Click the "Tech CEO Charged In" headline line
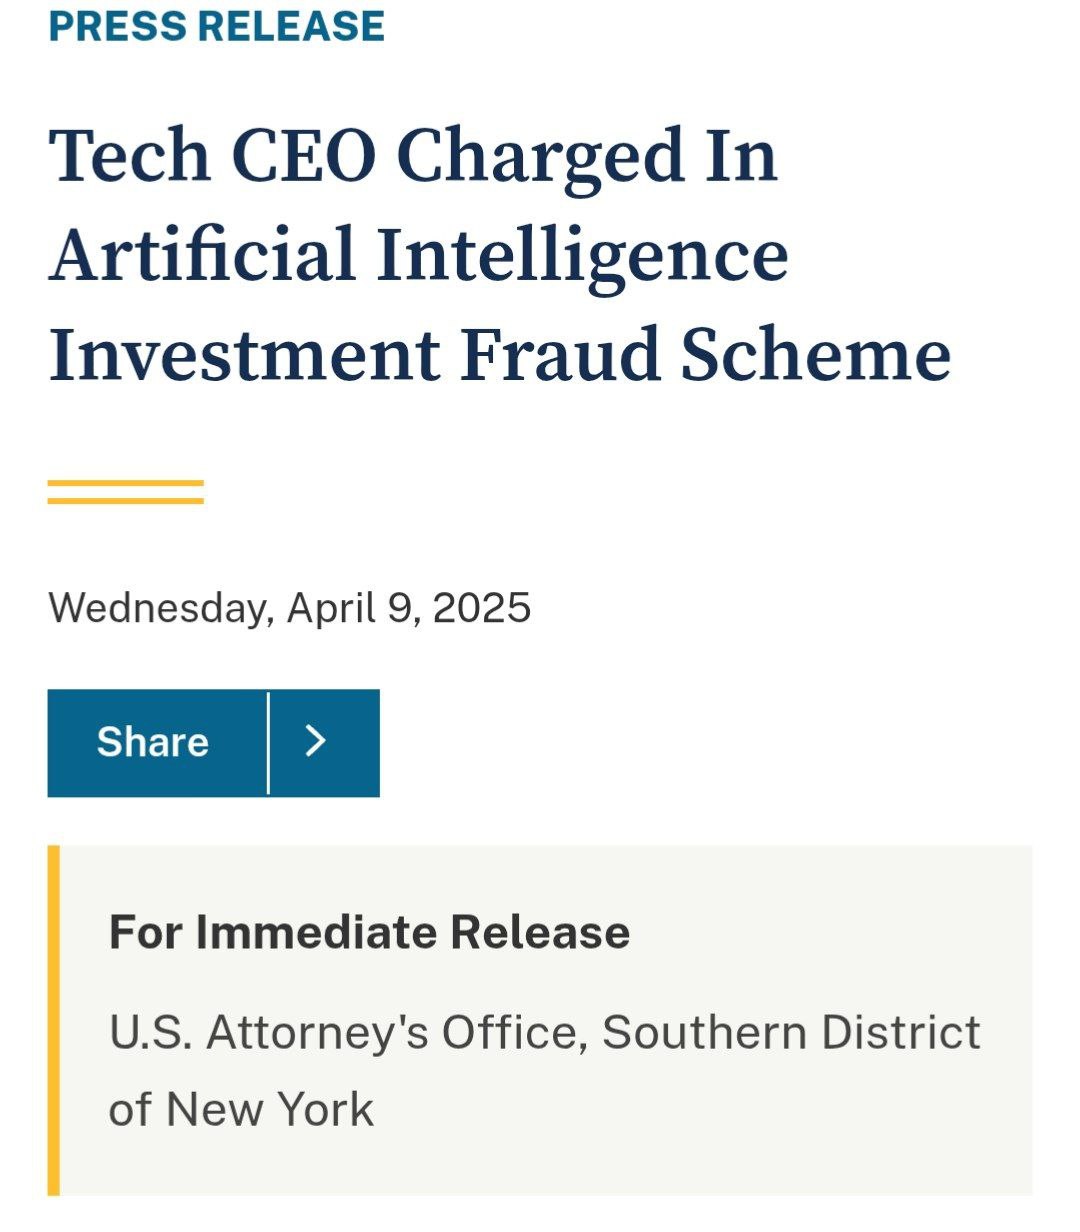 point(413,156)
